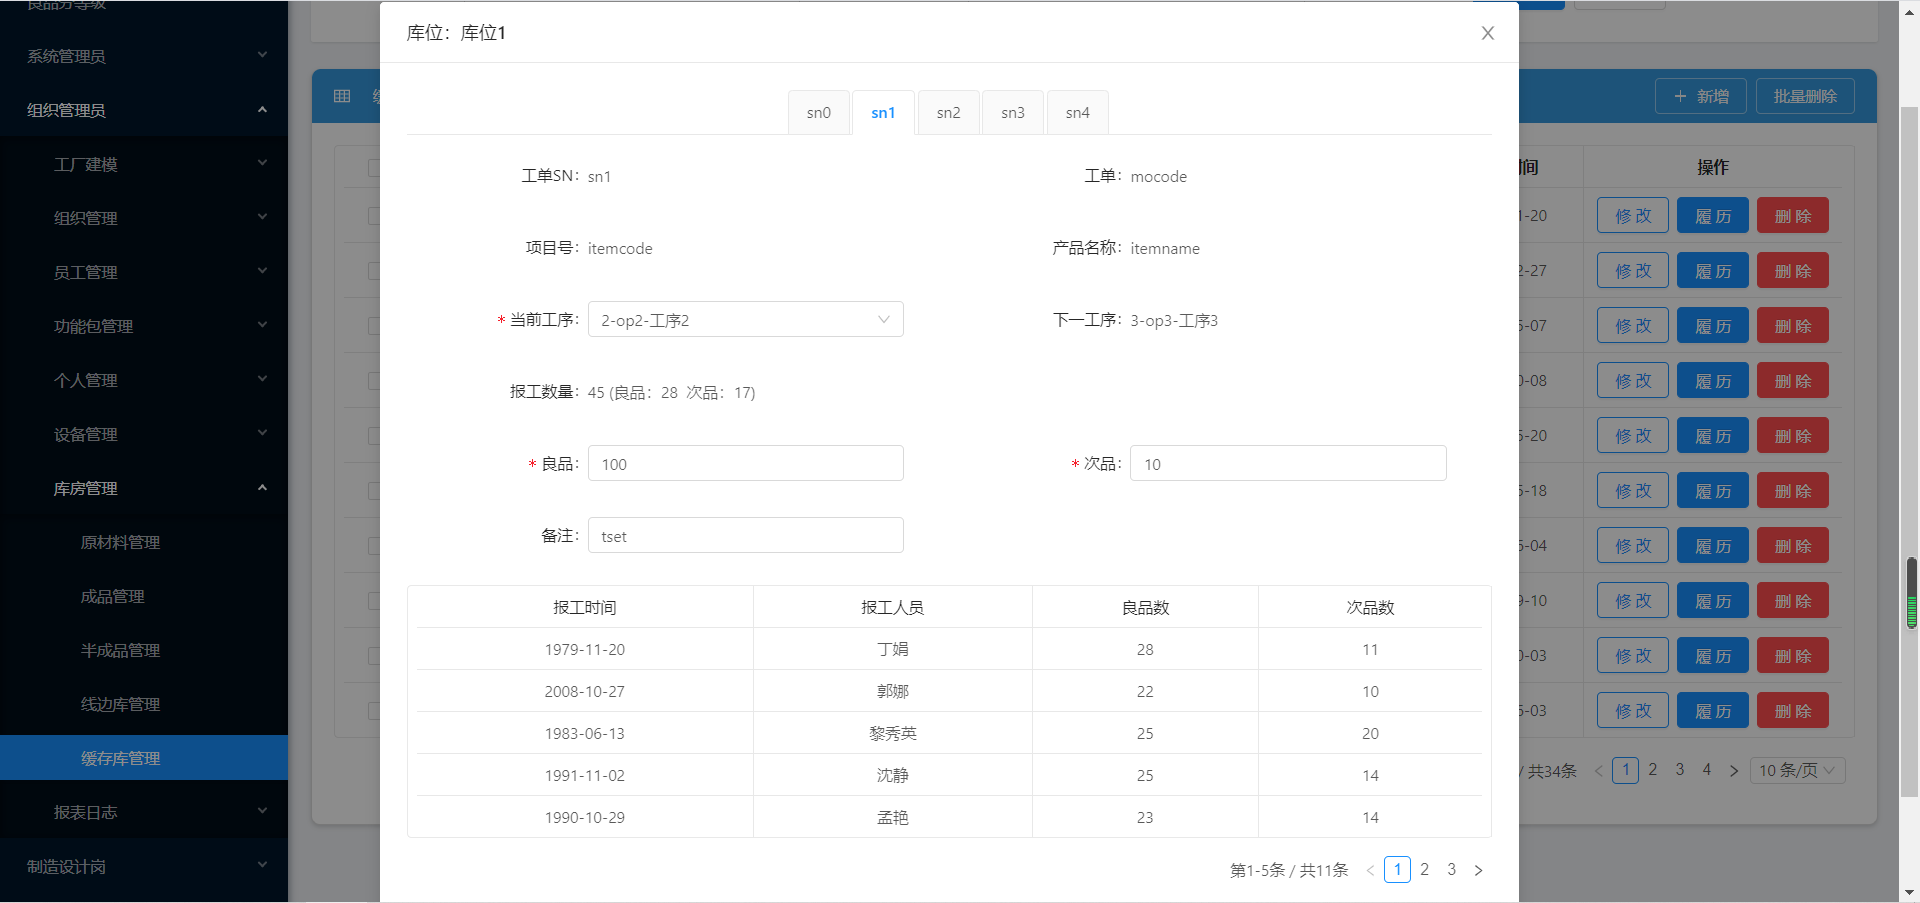Screen dimensions: 1920x903
Task: Click 履历 in the last table row
Action: tap(1713, 711)
